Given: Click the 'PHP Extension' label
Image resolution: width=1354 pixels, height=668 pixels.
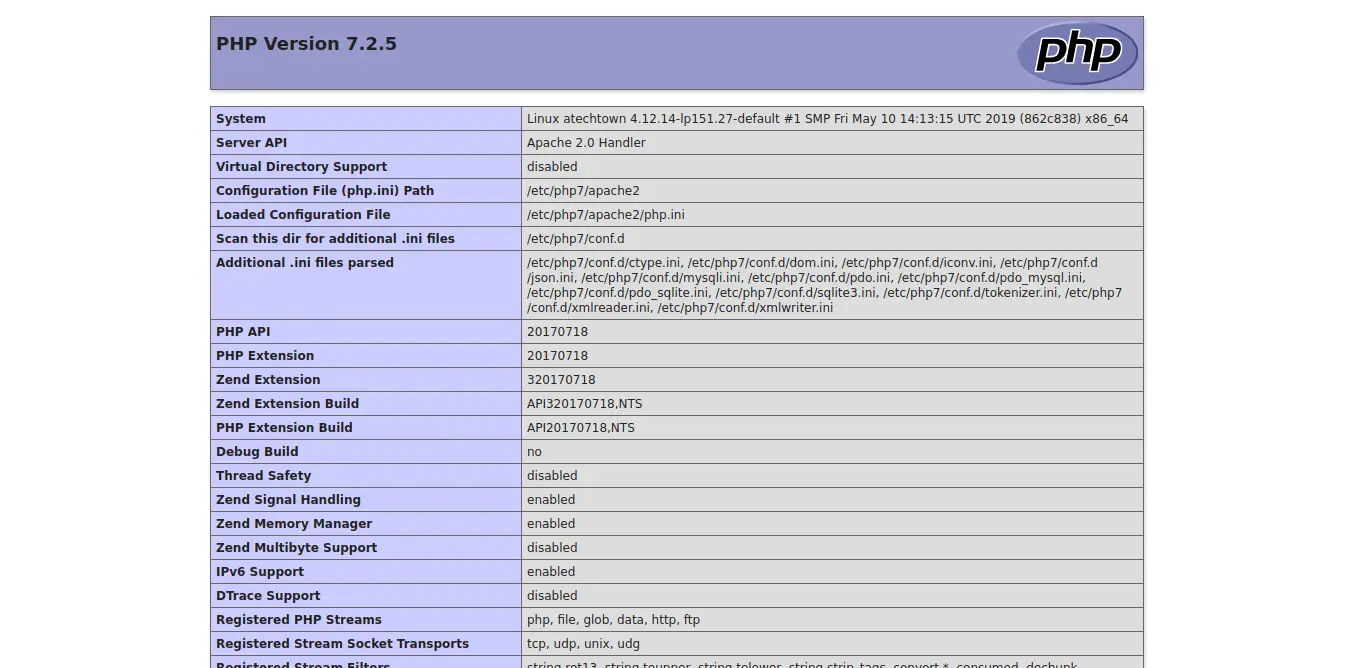Looking at the screenshot, I should click(265, 356).
